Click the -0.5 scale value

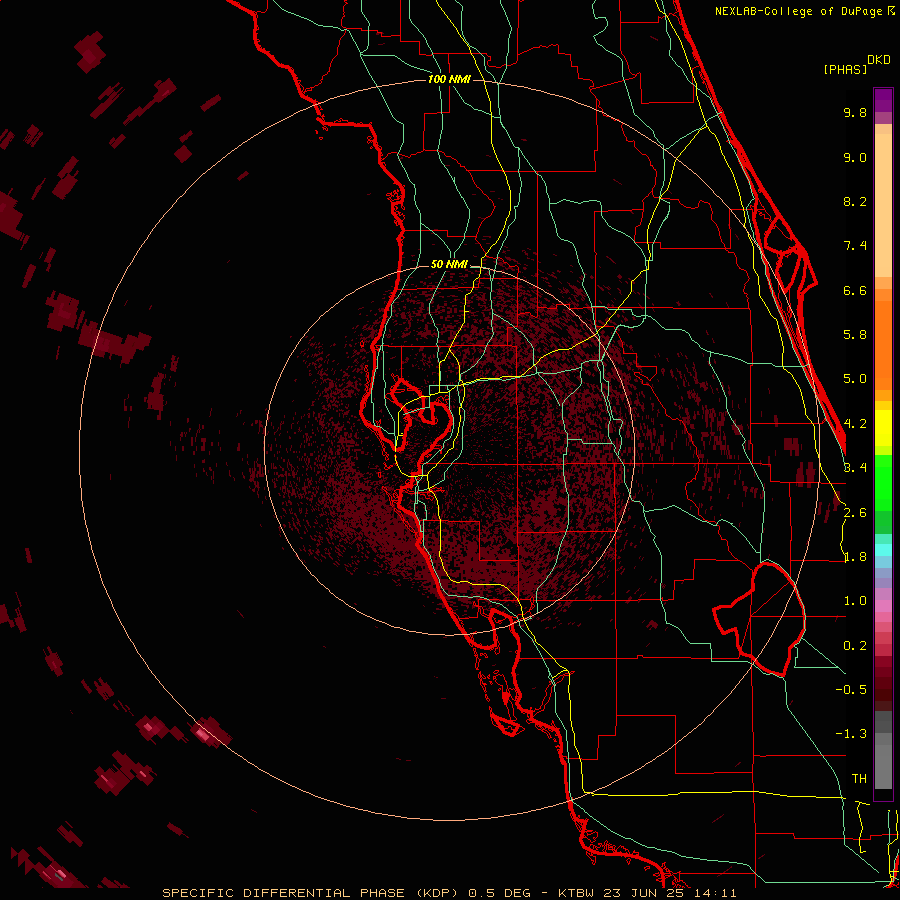coord(851,690)
